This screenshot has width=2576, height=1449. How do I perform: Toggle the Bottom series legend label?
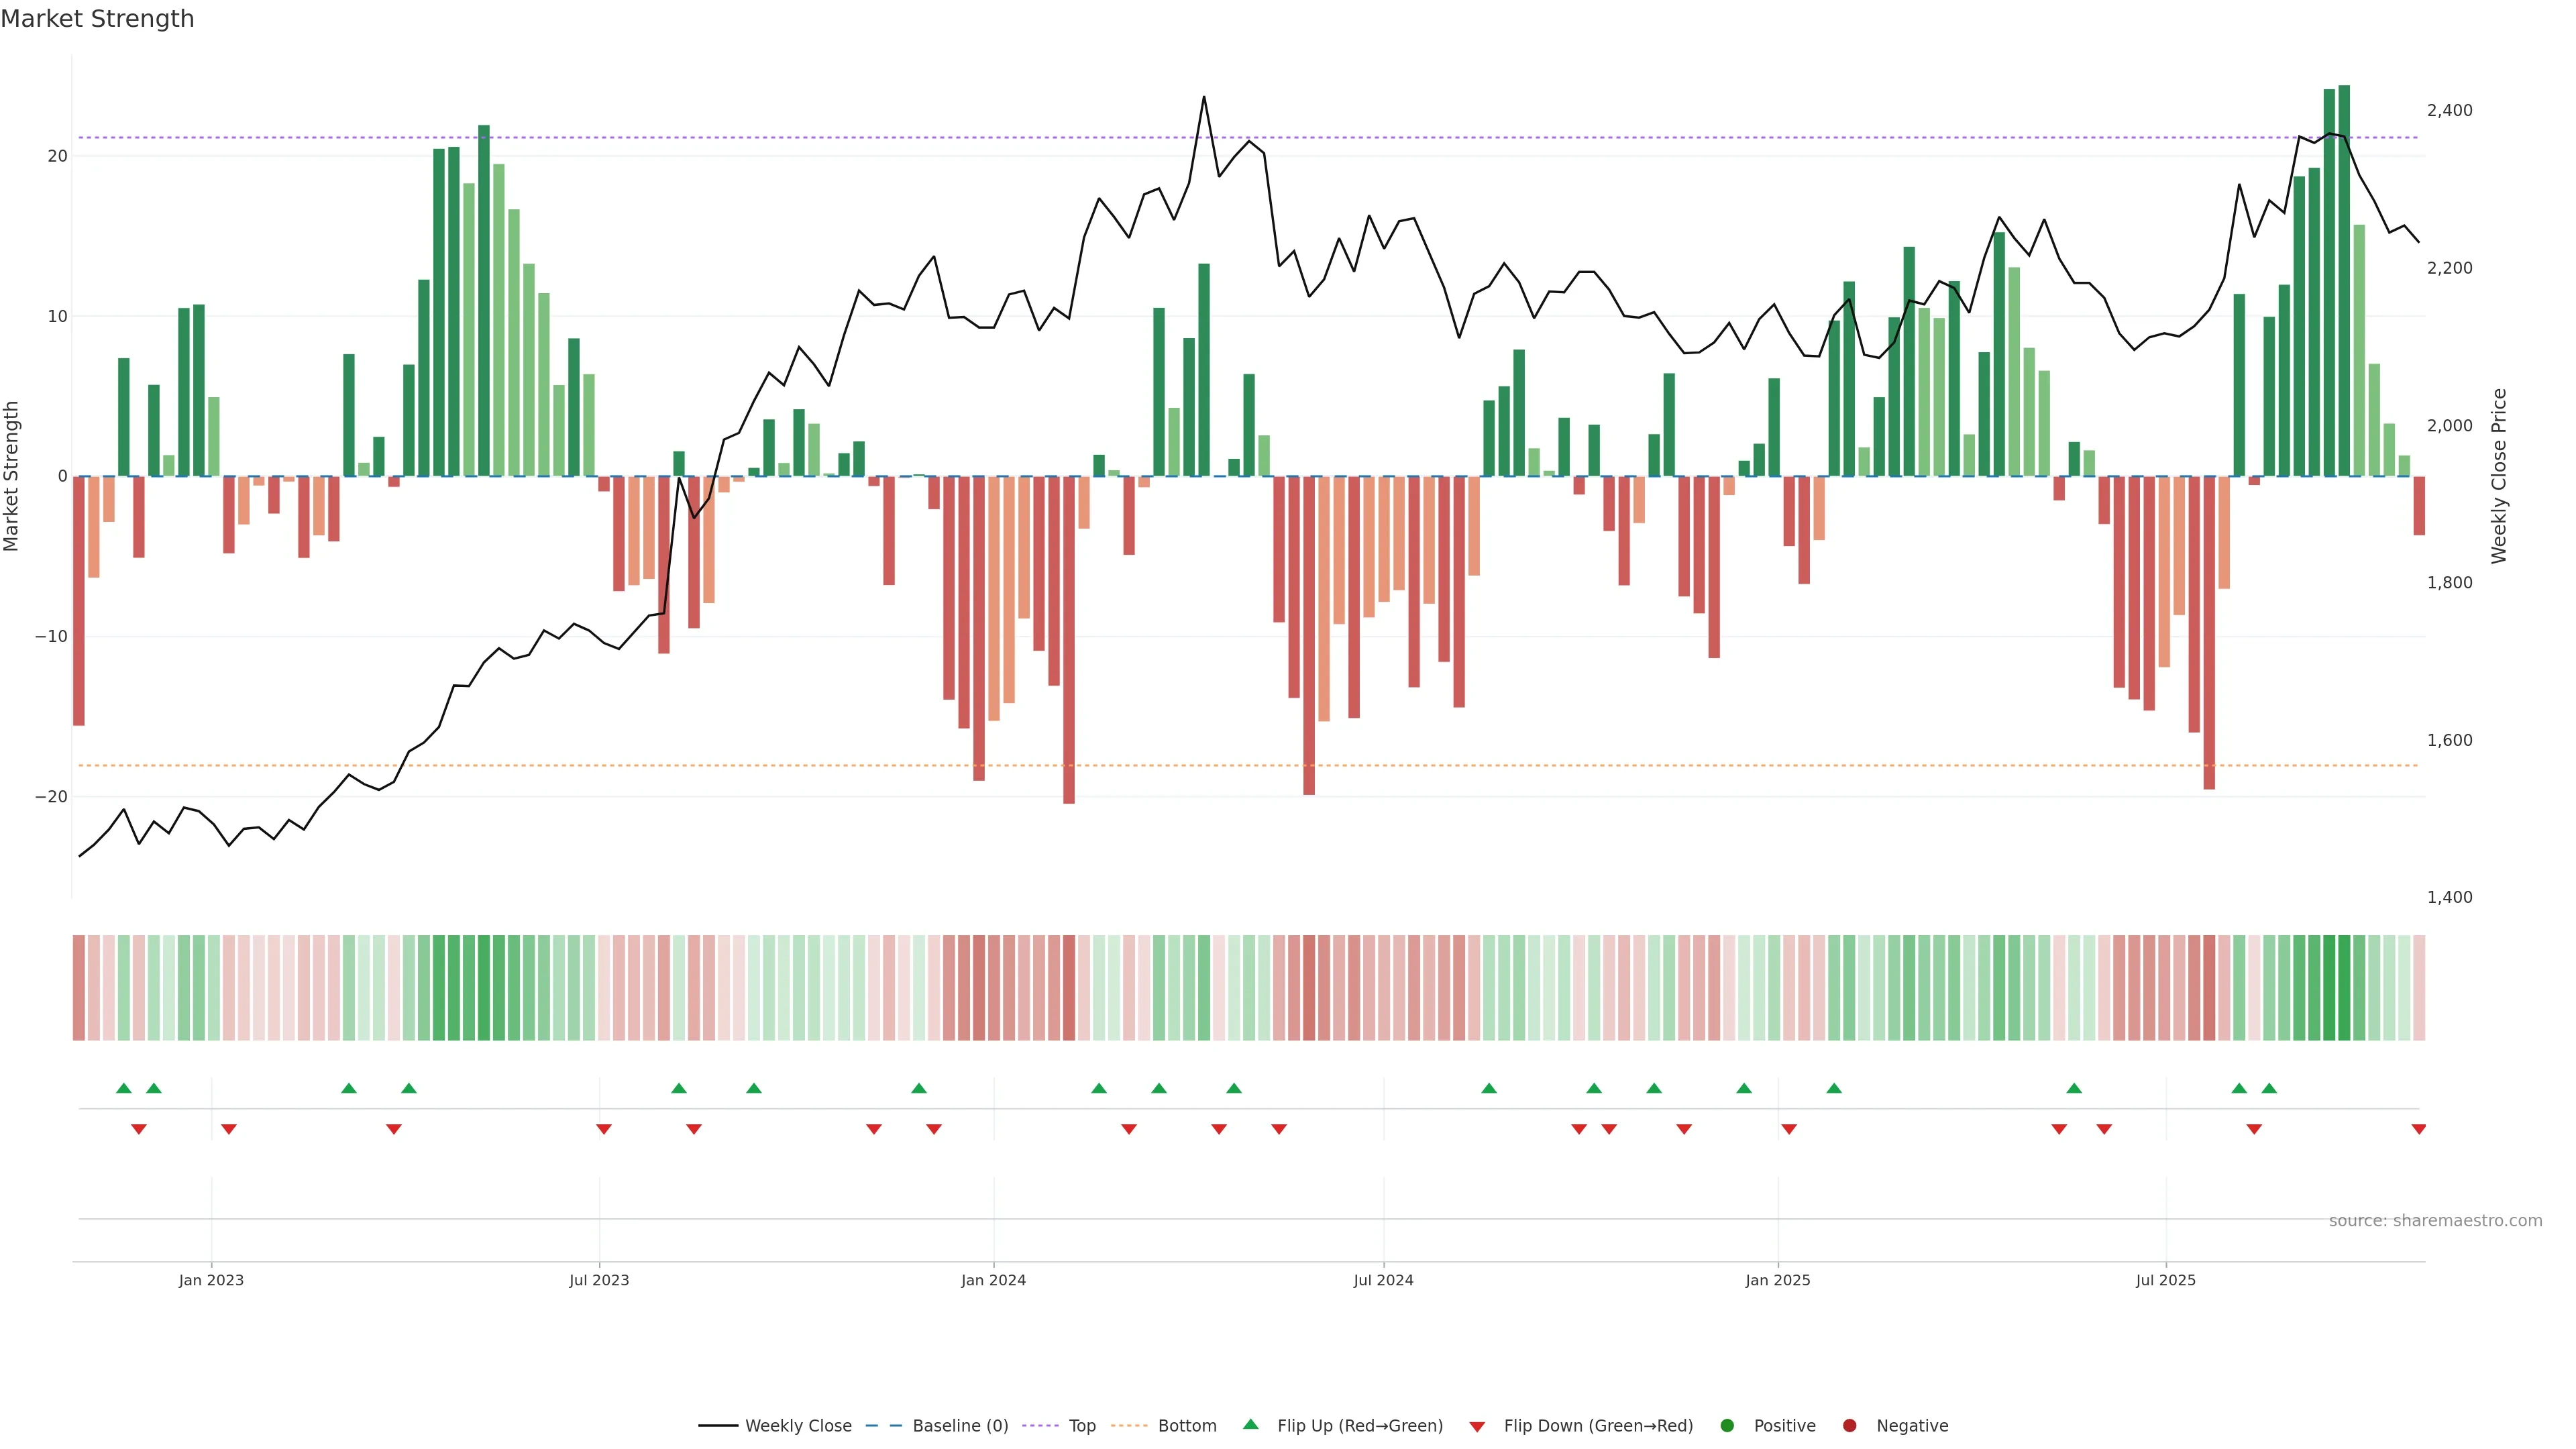pos(1187,1425)
